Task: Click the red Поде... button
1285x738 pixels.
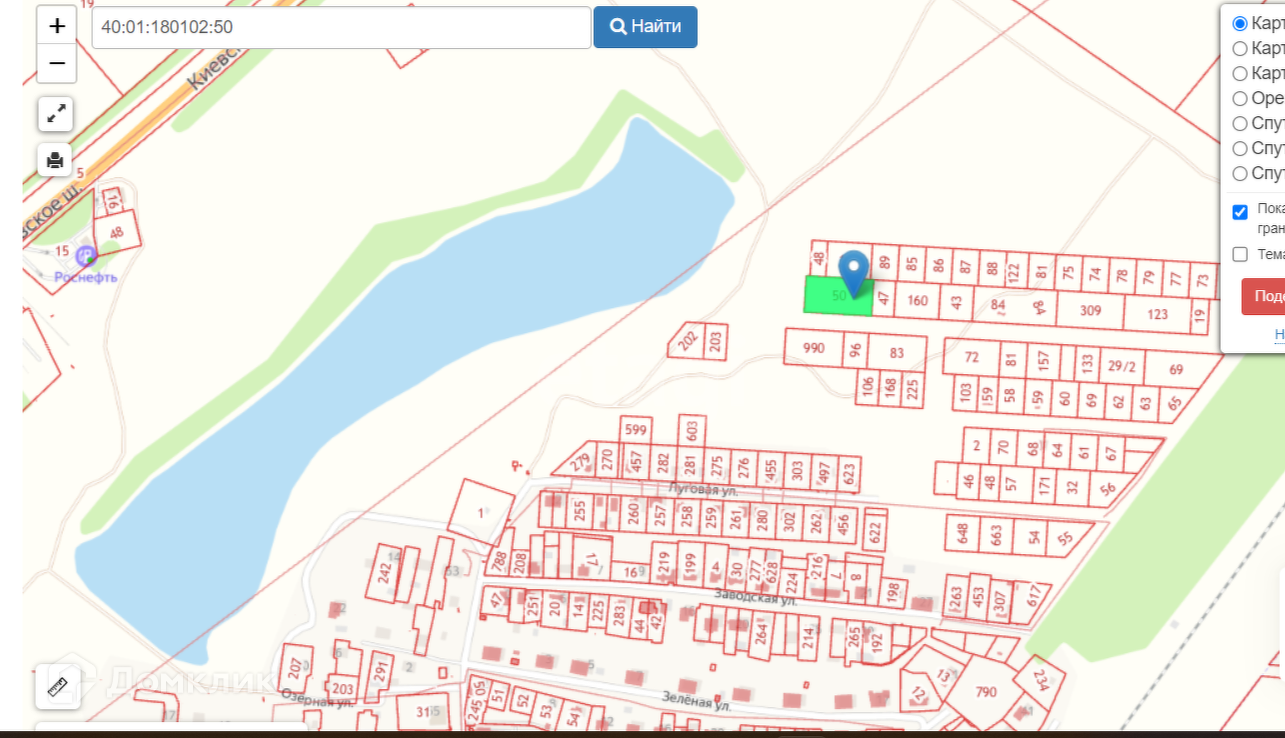Action: (x=1263, y=296)
